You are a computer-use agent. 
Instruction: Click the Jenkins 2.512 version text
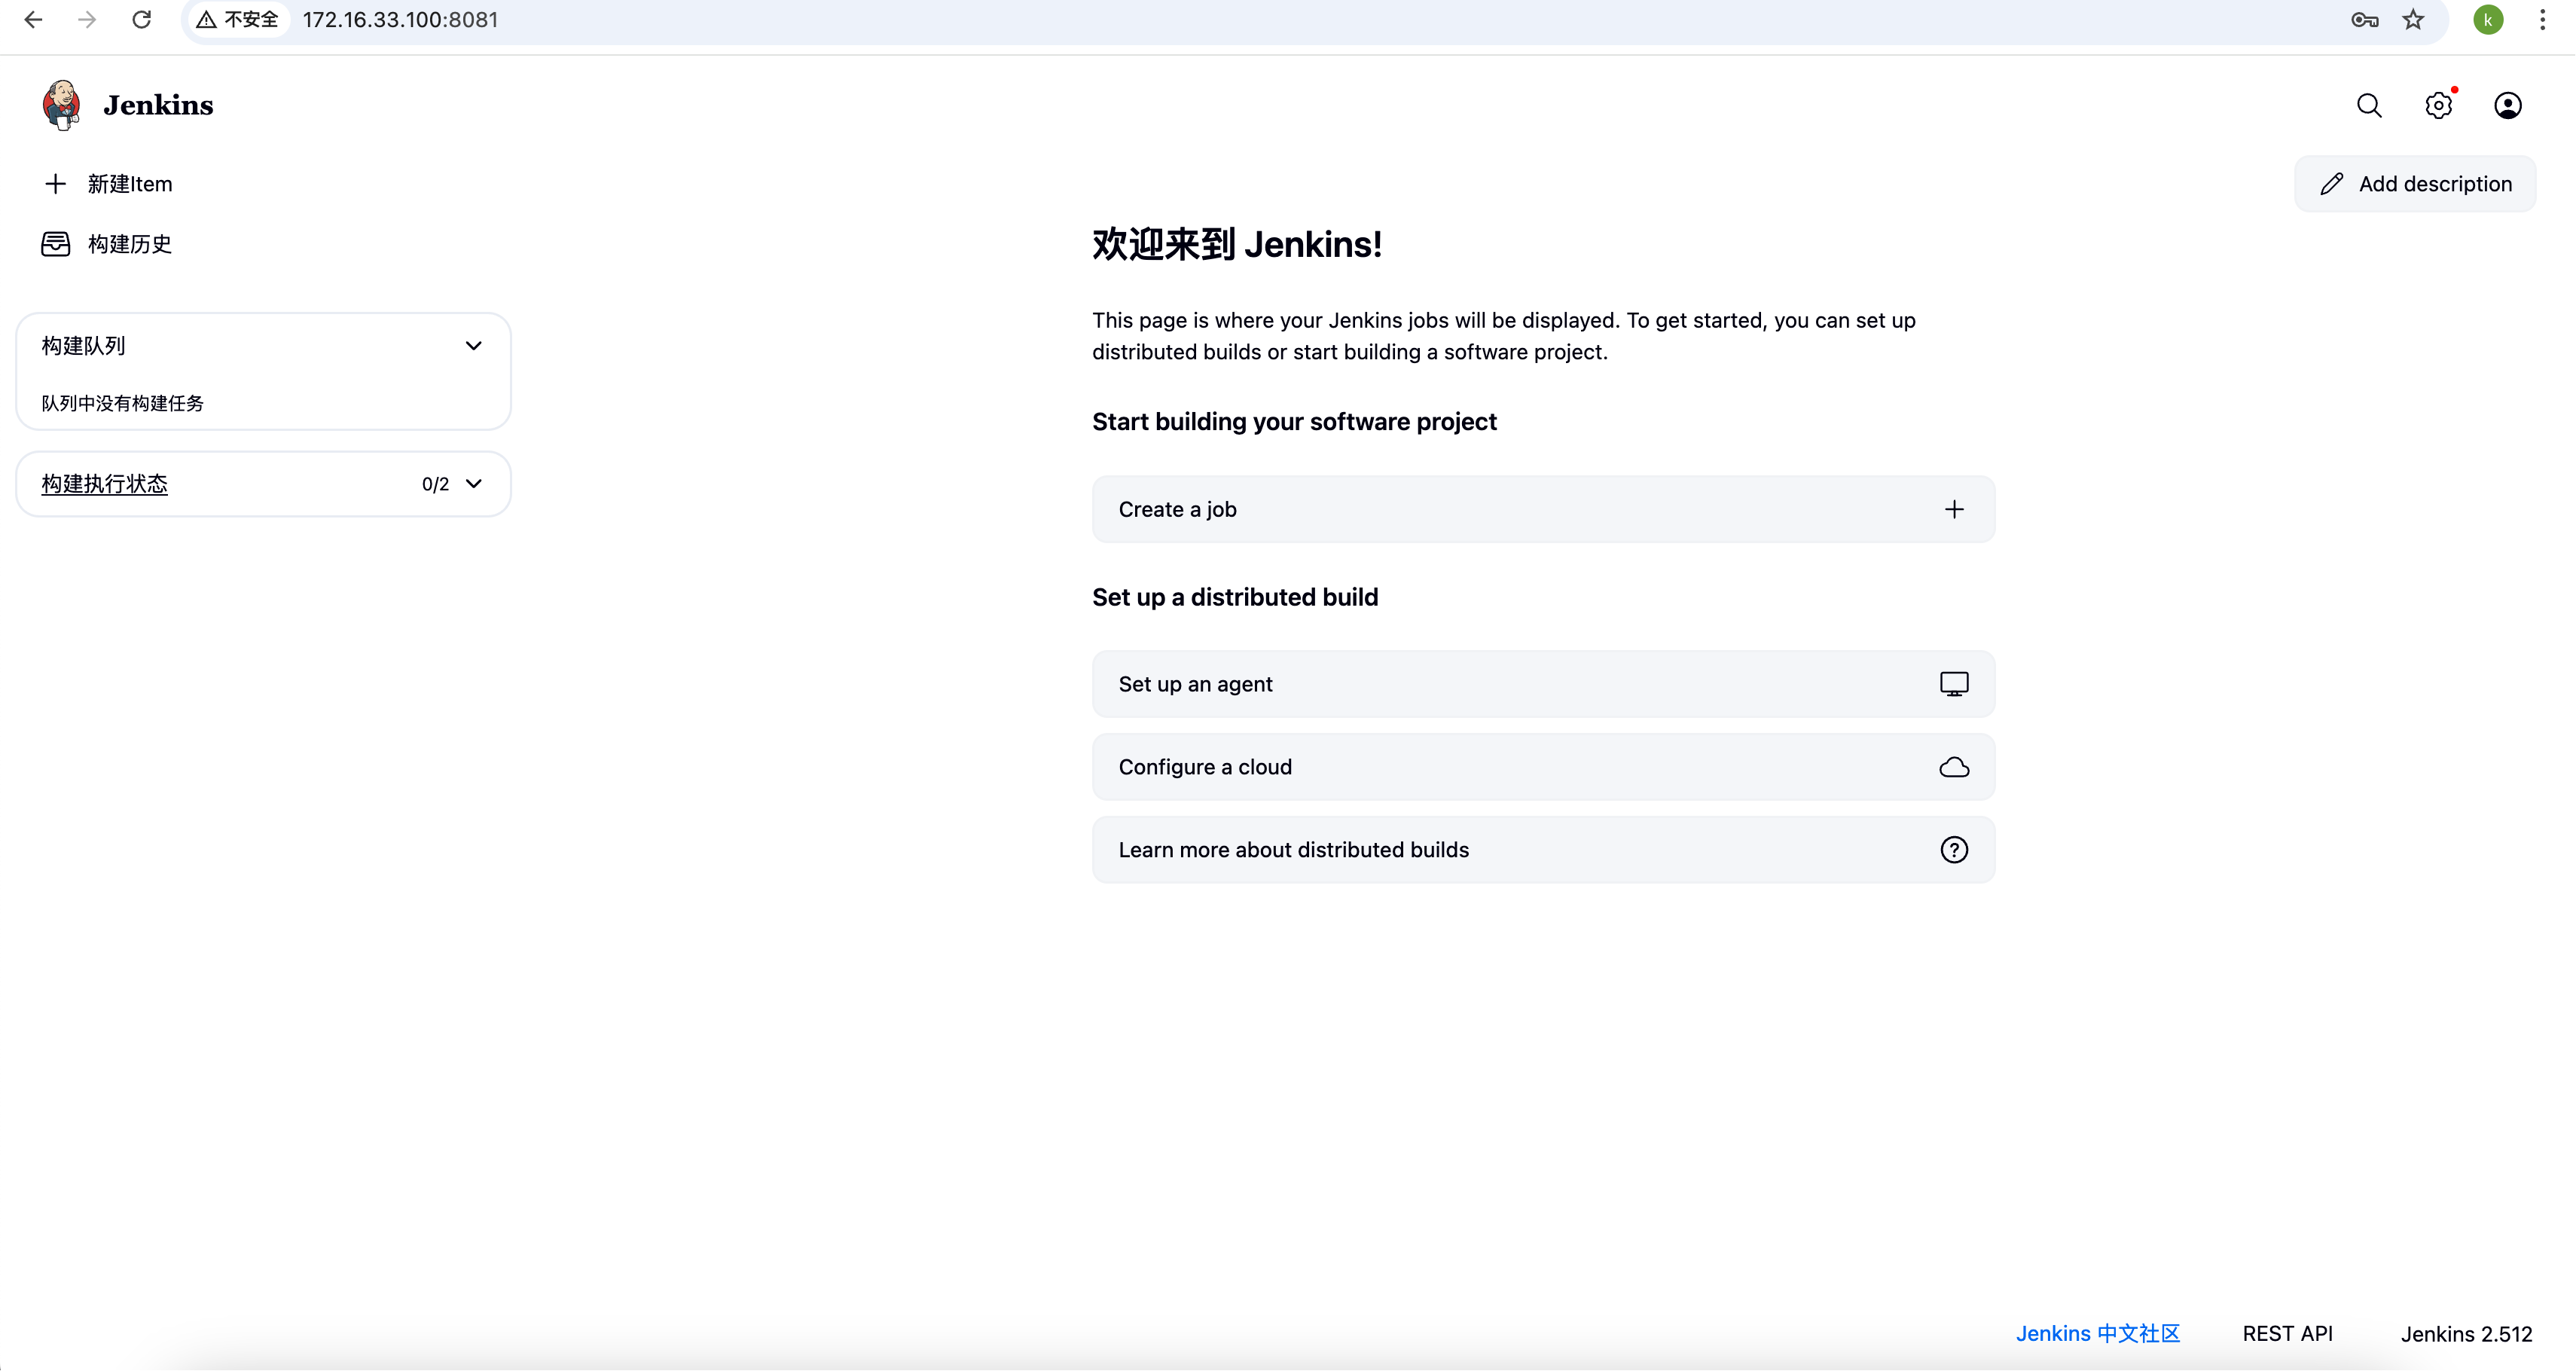pos(2467,1334)
